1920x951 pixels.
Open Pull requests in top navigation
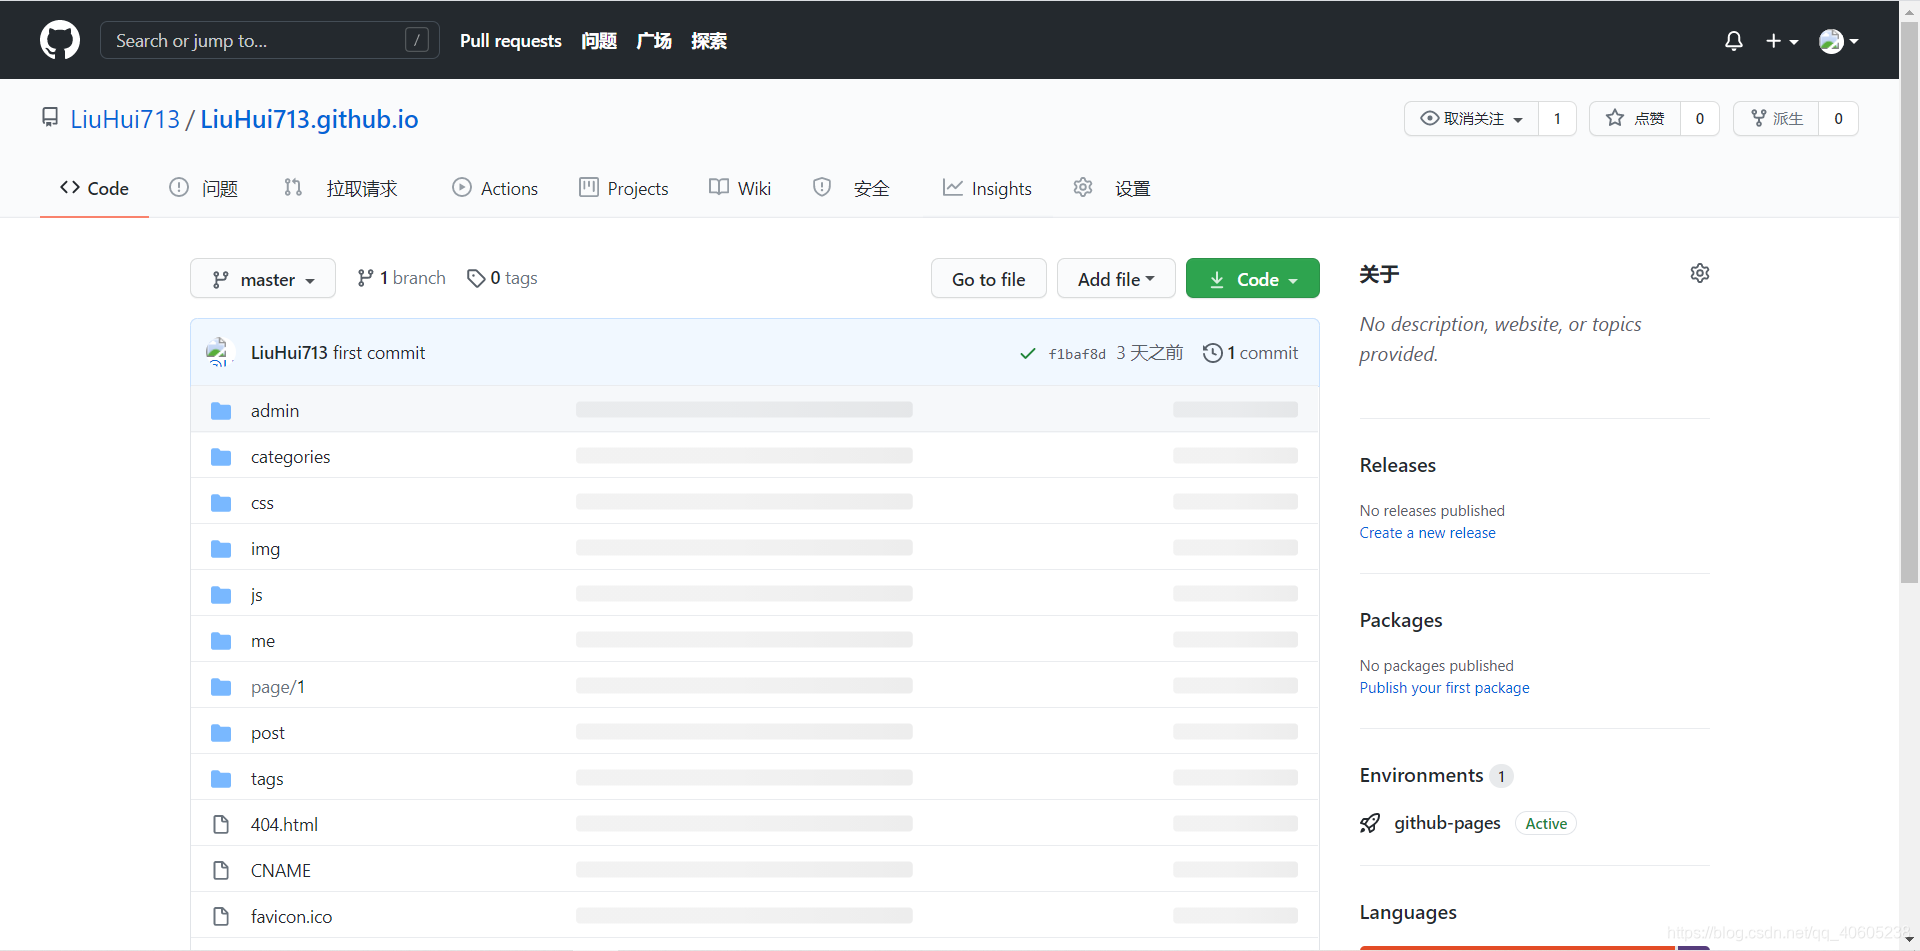[x=511, y=41]
